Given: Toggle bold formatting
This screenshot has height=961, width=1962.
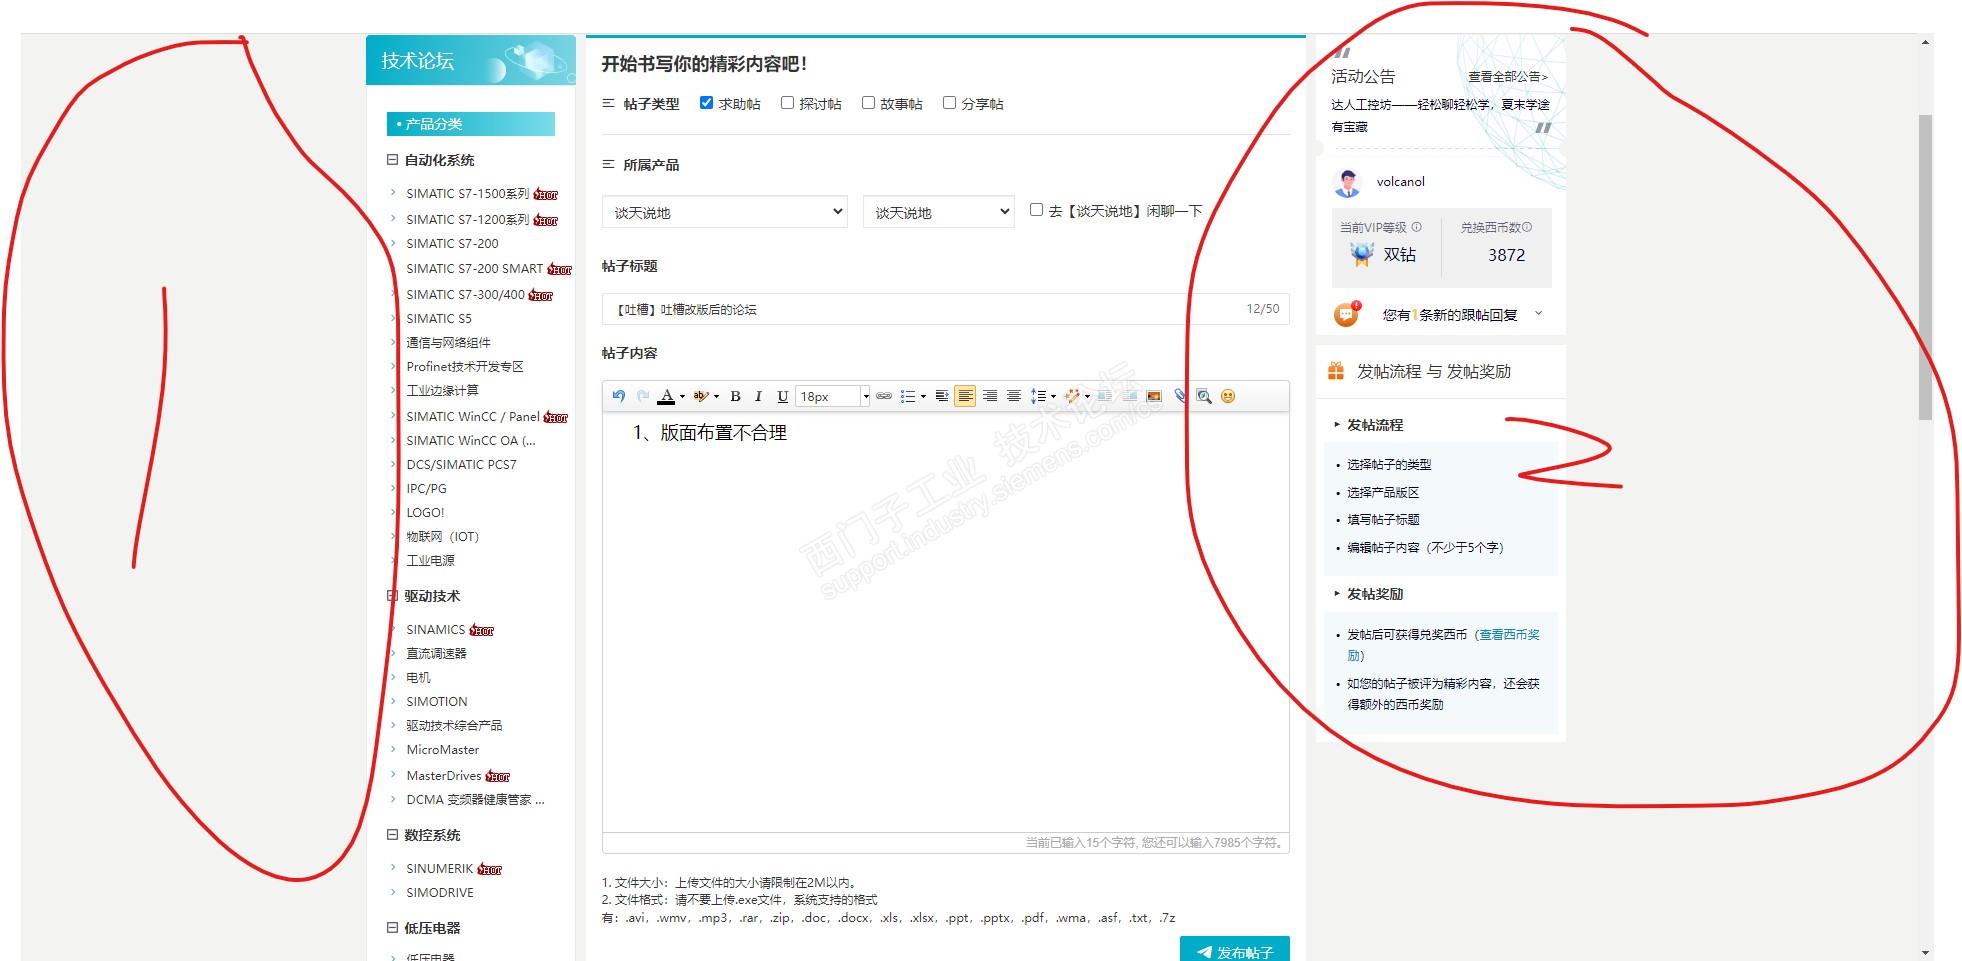Looking at the screenshot, I should tap(735, 396).
